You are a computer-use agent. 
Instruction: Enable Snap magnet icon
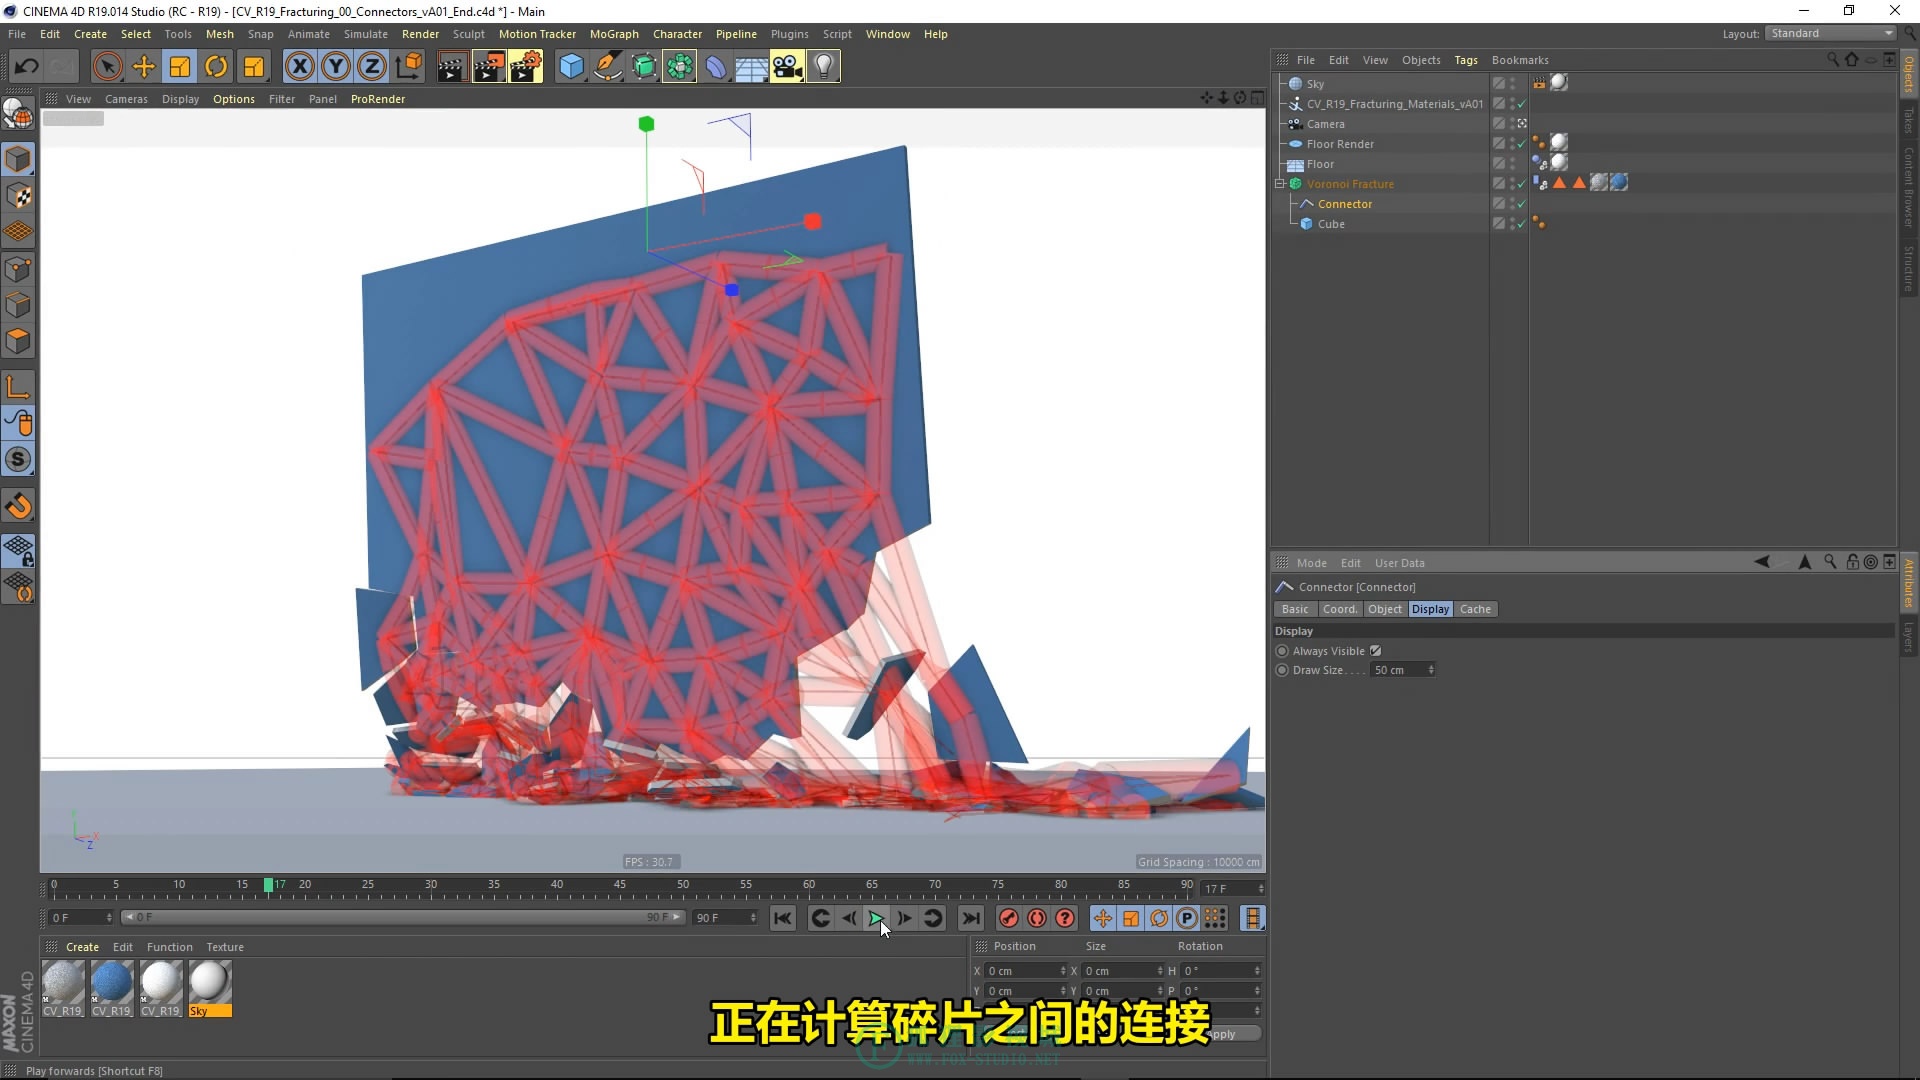[x=18, y=506]
